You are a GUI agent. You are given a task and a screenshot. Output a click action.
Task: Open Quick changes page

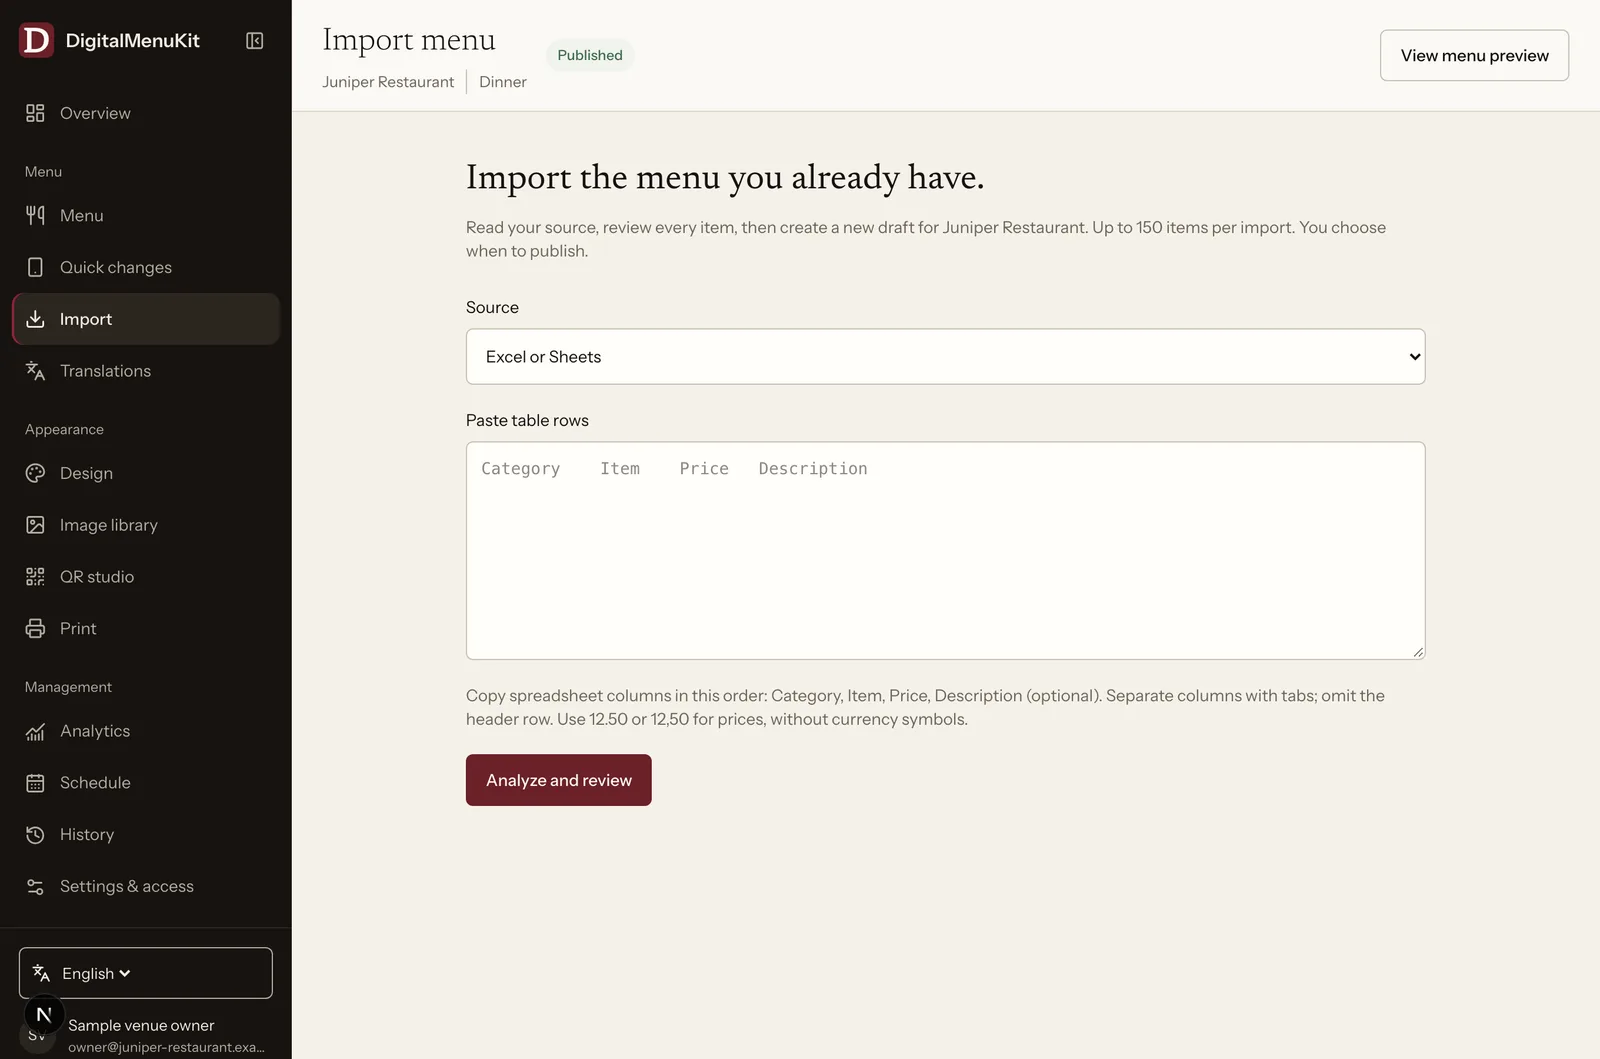pos(146,267)
